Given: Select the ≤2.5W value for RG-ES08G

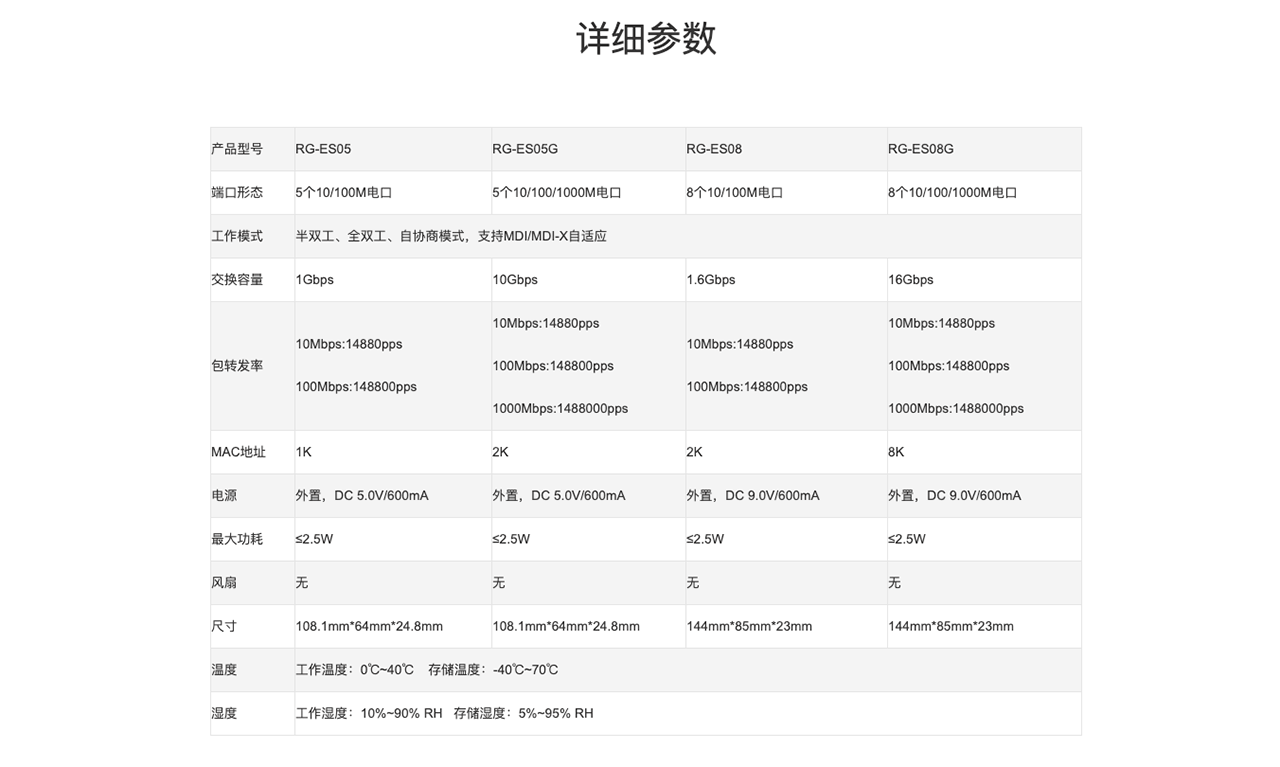Looking at the screenshot, I should point(907,539).
